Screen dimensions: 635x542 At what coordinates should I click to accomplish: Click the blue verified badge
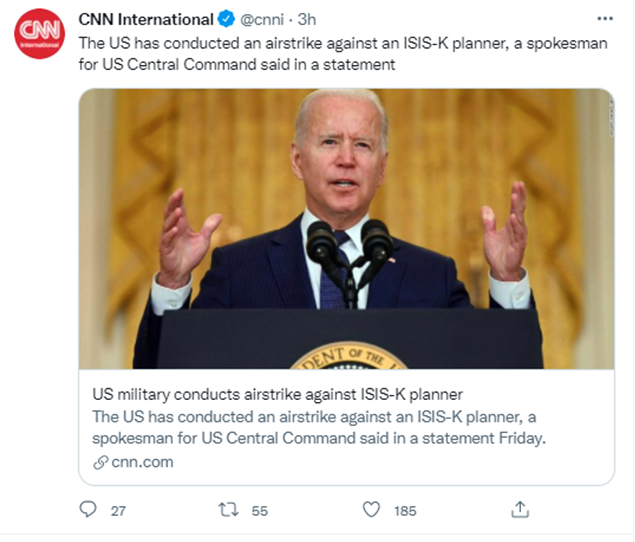pos(226,19)
